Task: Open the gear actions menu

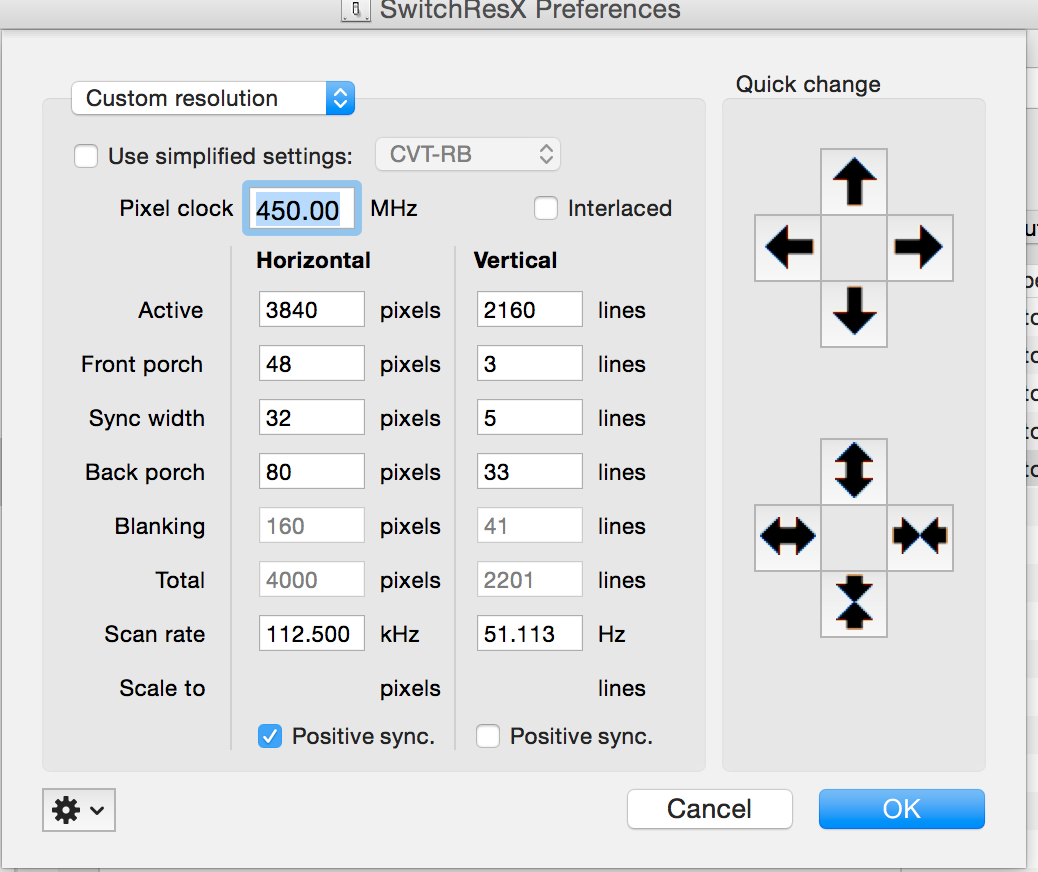Action: (x=79, y=810)
